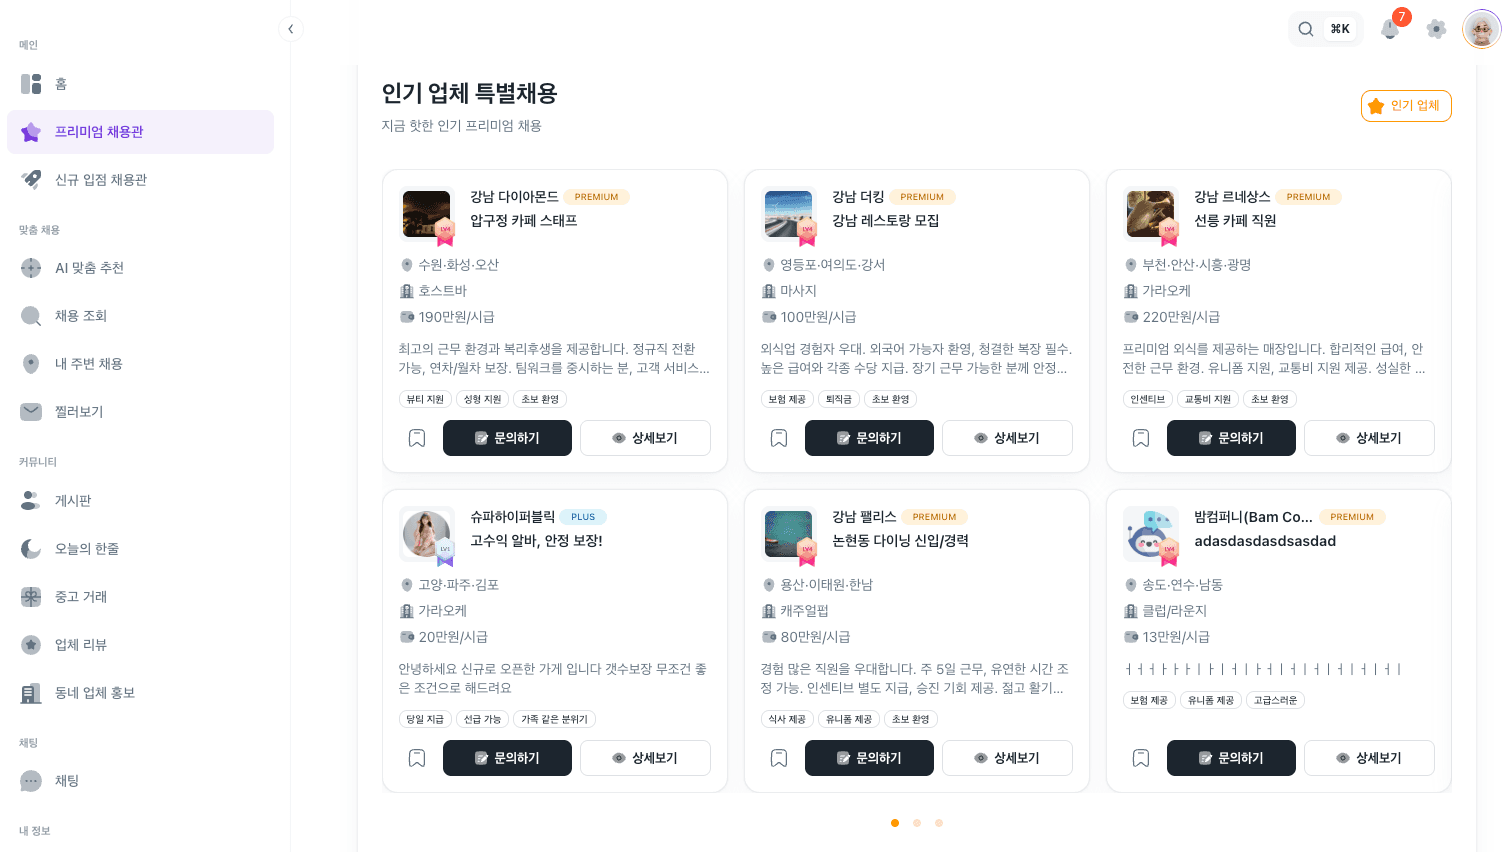
Task: Open the notifications bell icon
Action: click(1390, 29)
